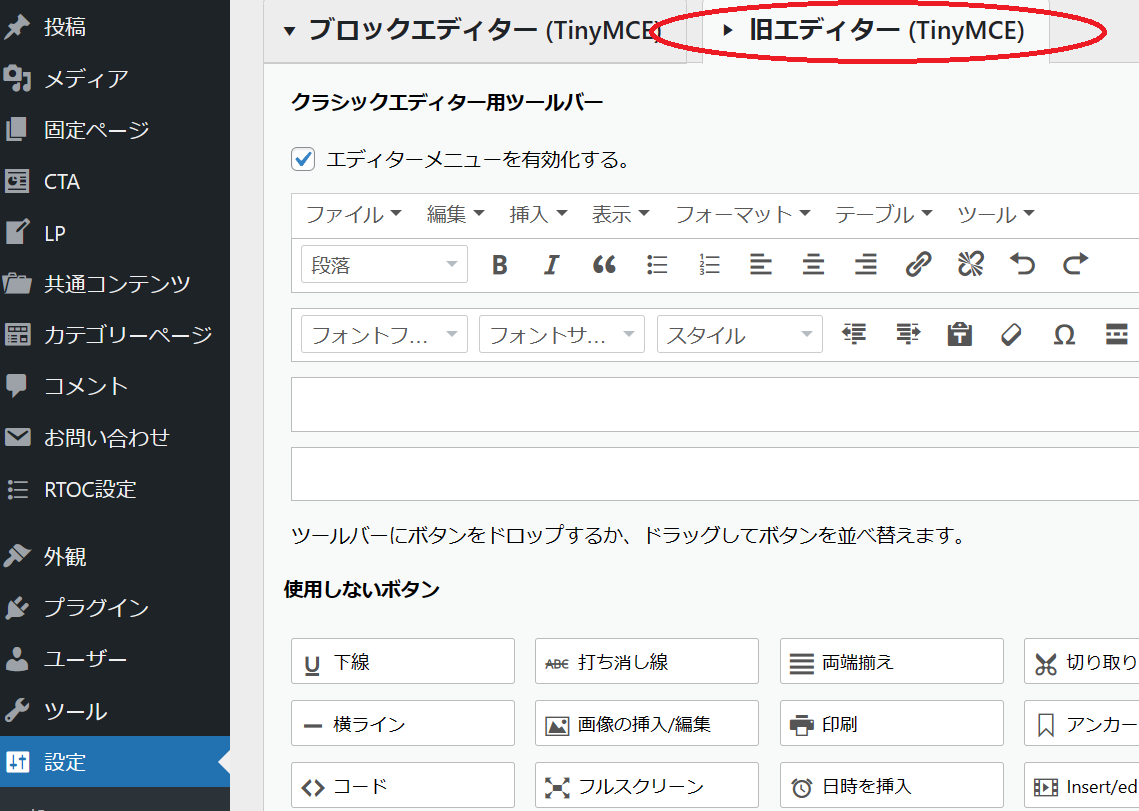
Task: Open the 段落 format dropdown
Action: coord(384,265)
